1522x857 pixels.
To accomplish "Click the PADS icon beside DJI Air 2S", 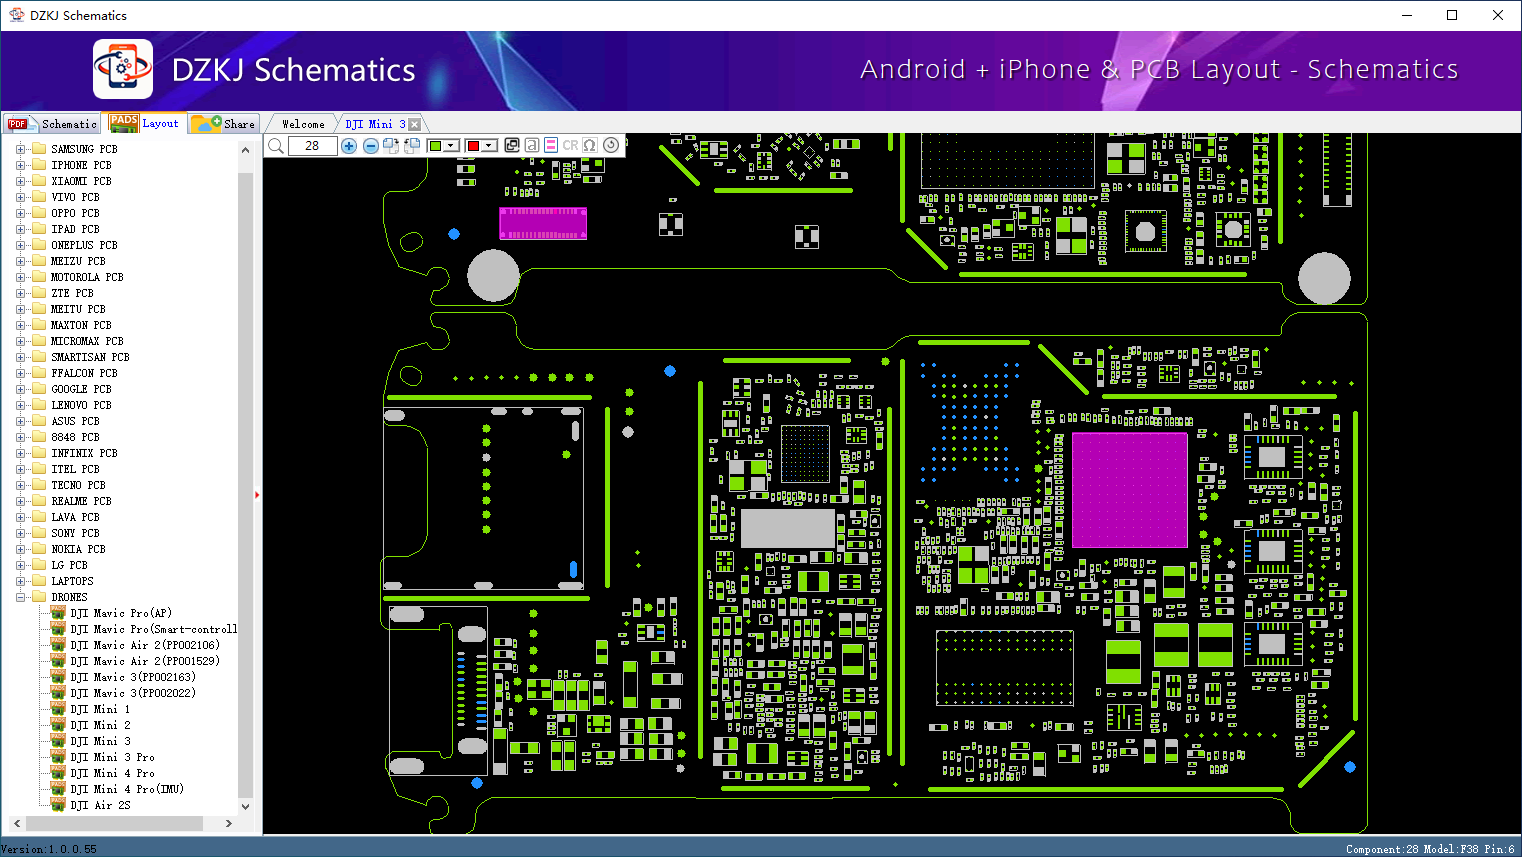I will 58,805.
